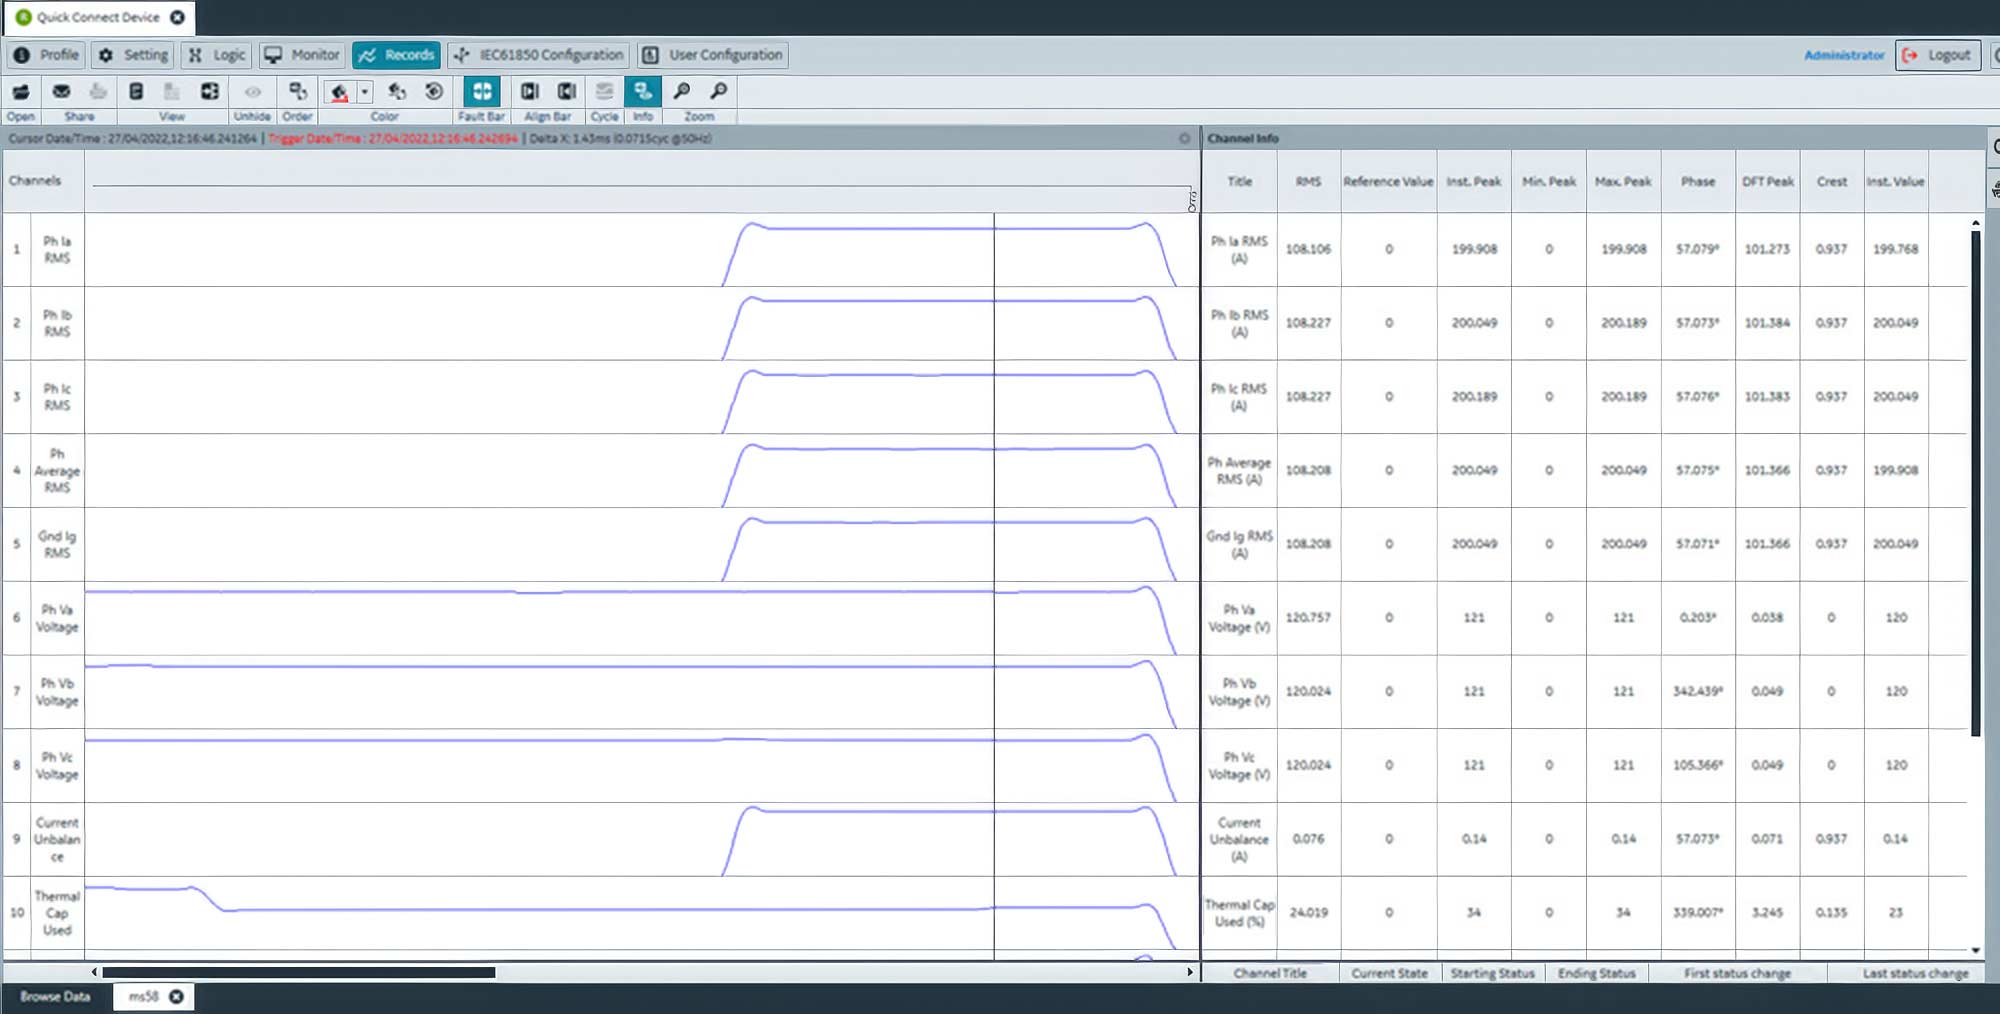Click the Administrator link
Viewport: 2000px width, 1014px height.
pyautogui.click(x=1844, y=56)
